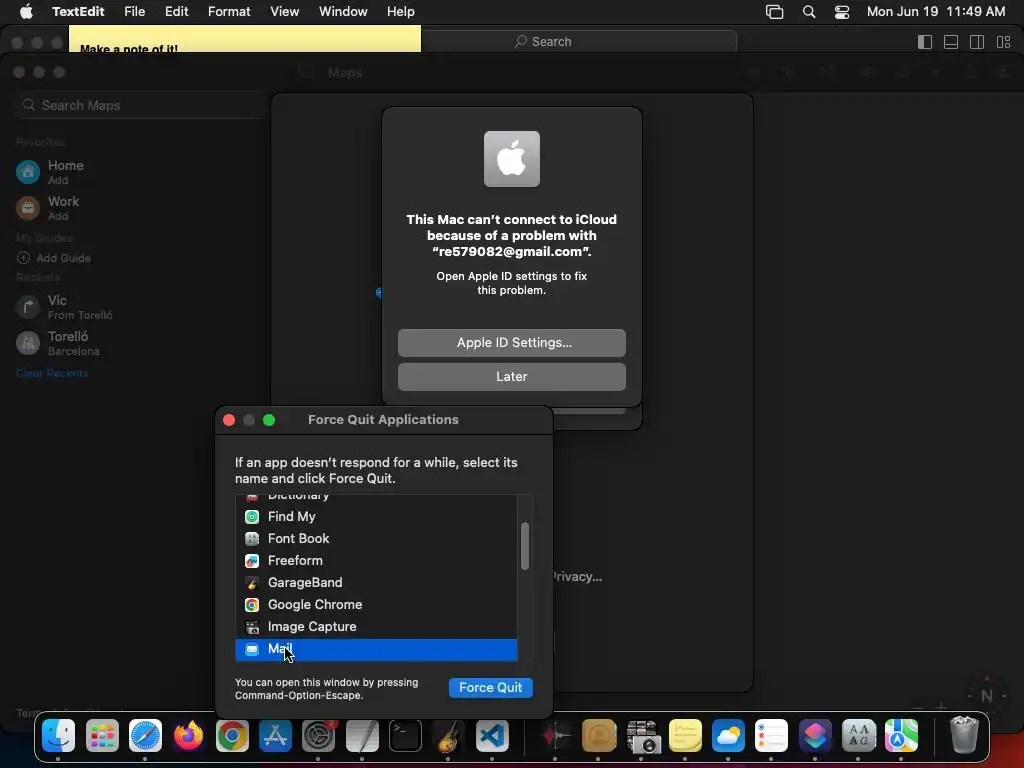Open the Help menu
Screen dimensions: 1024x768
click(400, 12)
